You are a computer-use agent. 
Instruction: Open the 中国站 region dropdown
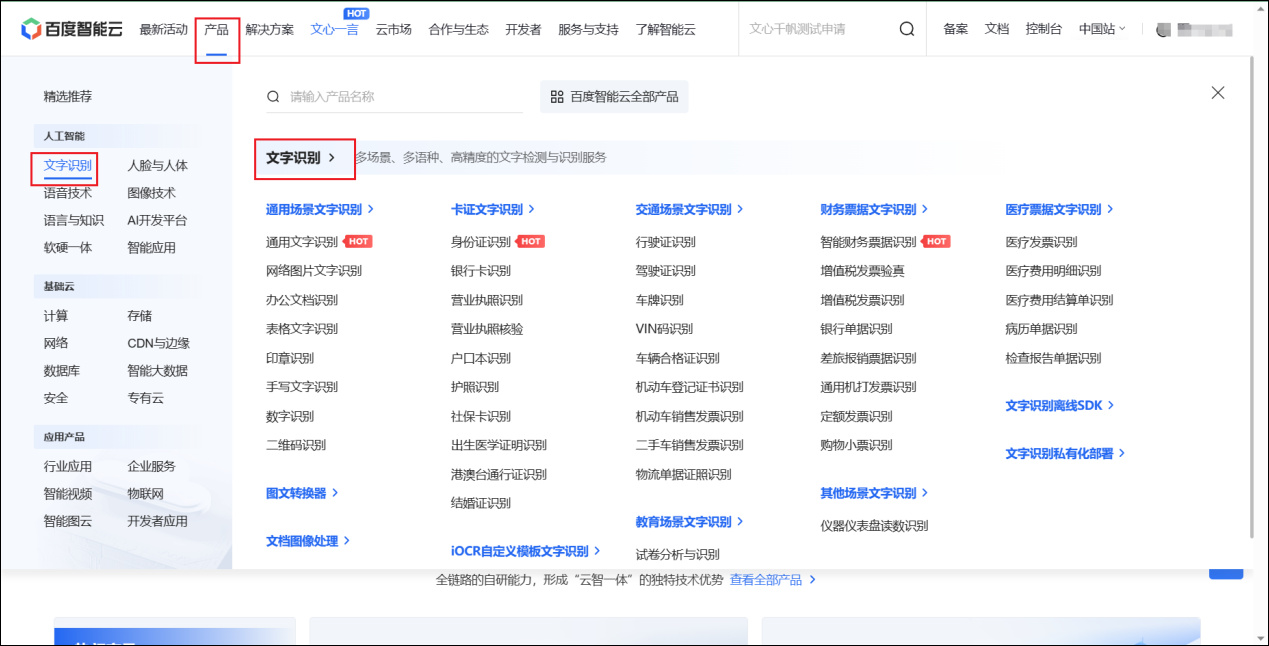click(1102, 29)
